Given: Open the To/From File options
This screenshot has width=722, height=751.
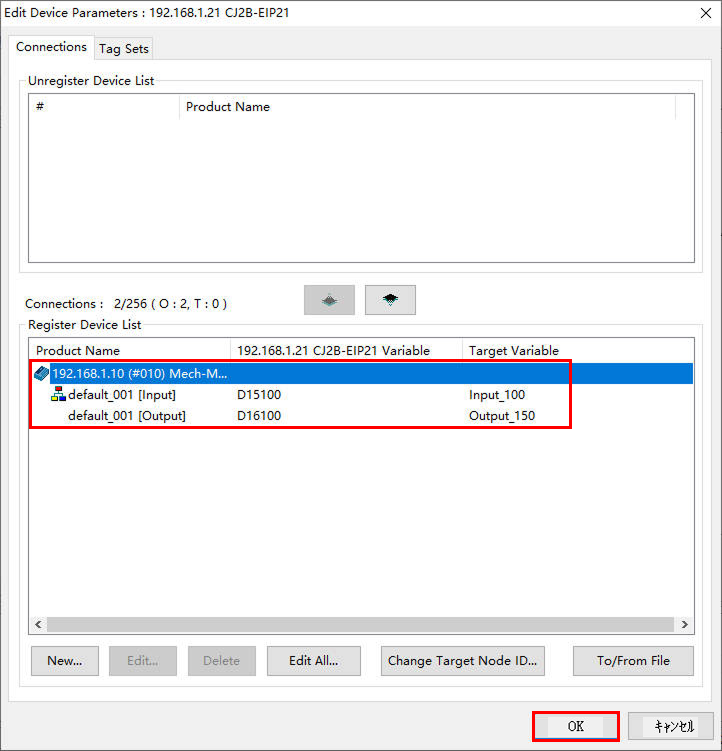Looking at the screenshot, I should coord(633,661).
